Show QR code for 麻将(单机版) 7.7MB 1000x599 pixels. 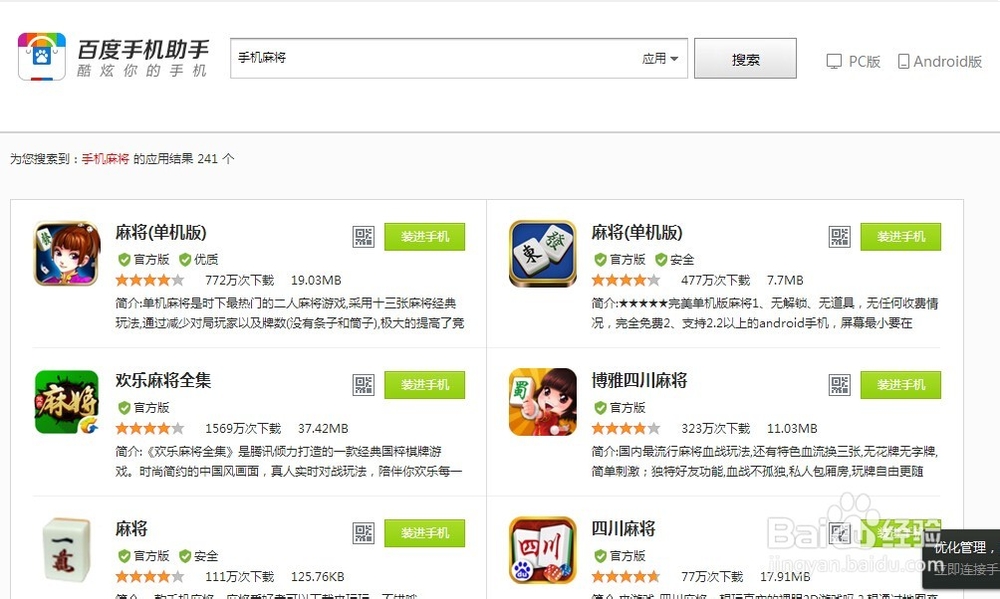[839, 237]
